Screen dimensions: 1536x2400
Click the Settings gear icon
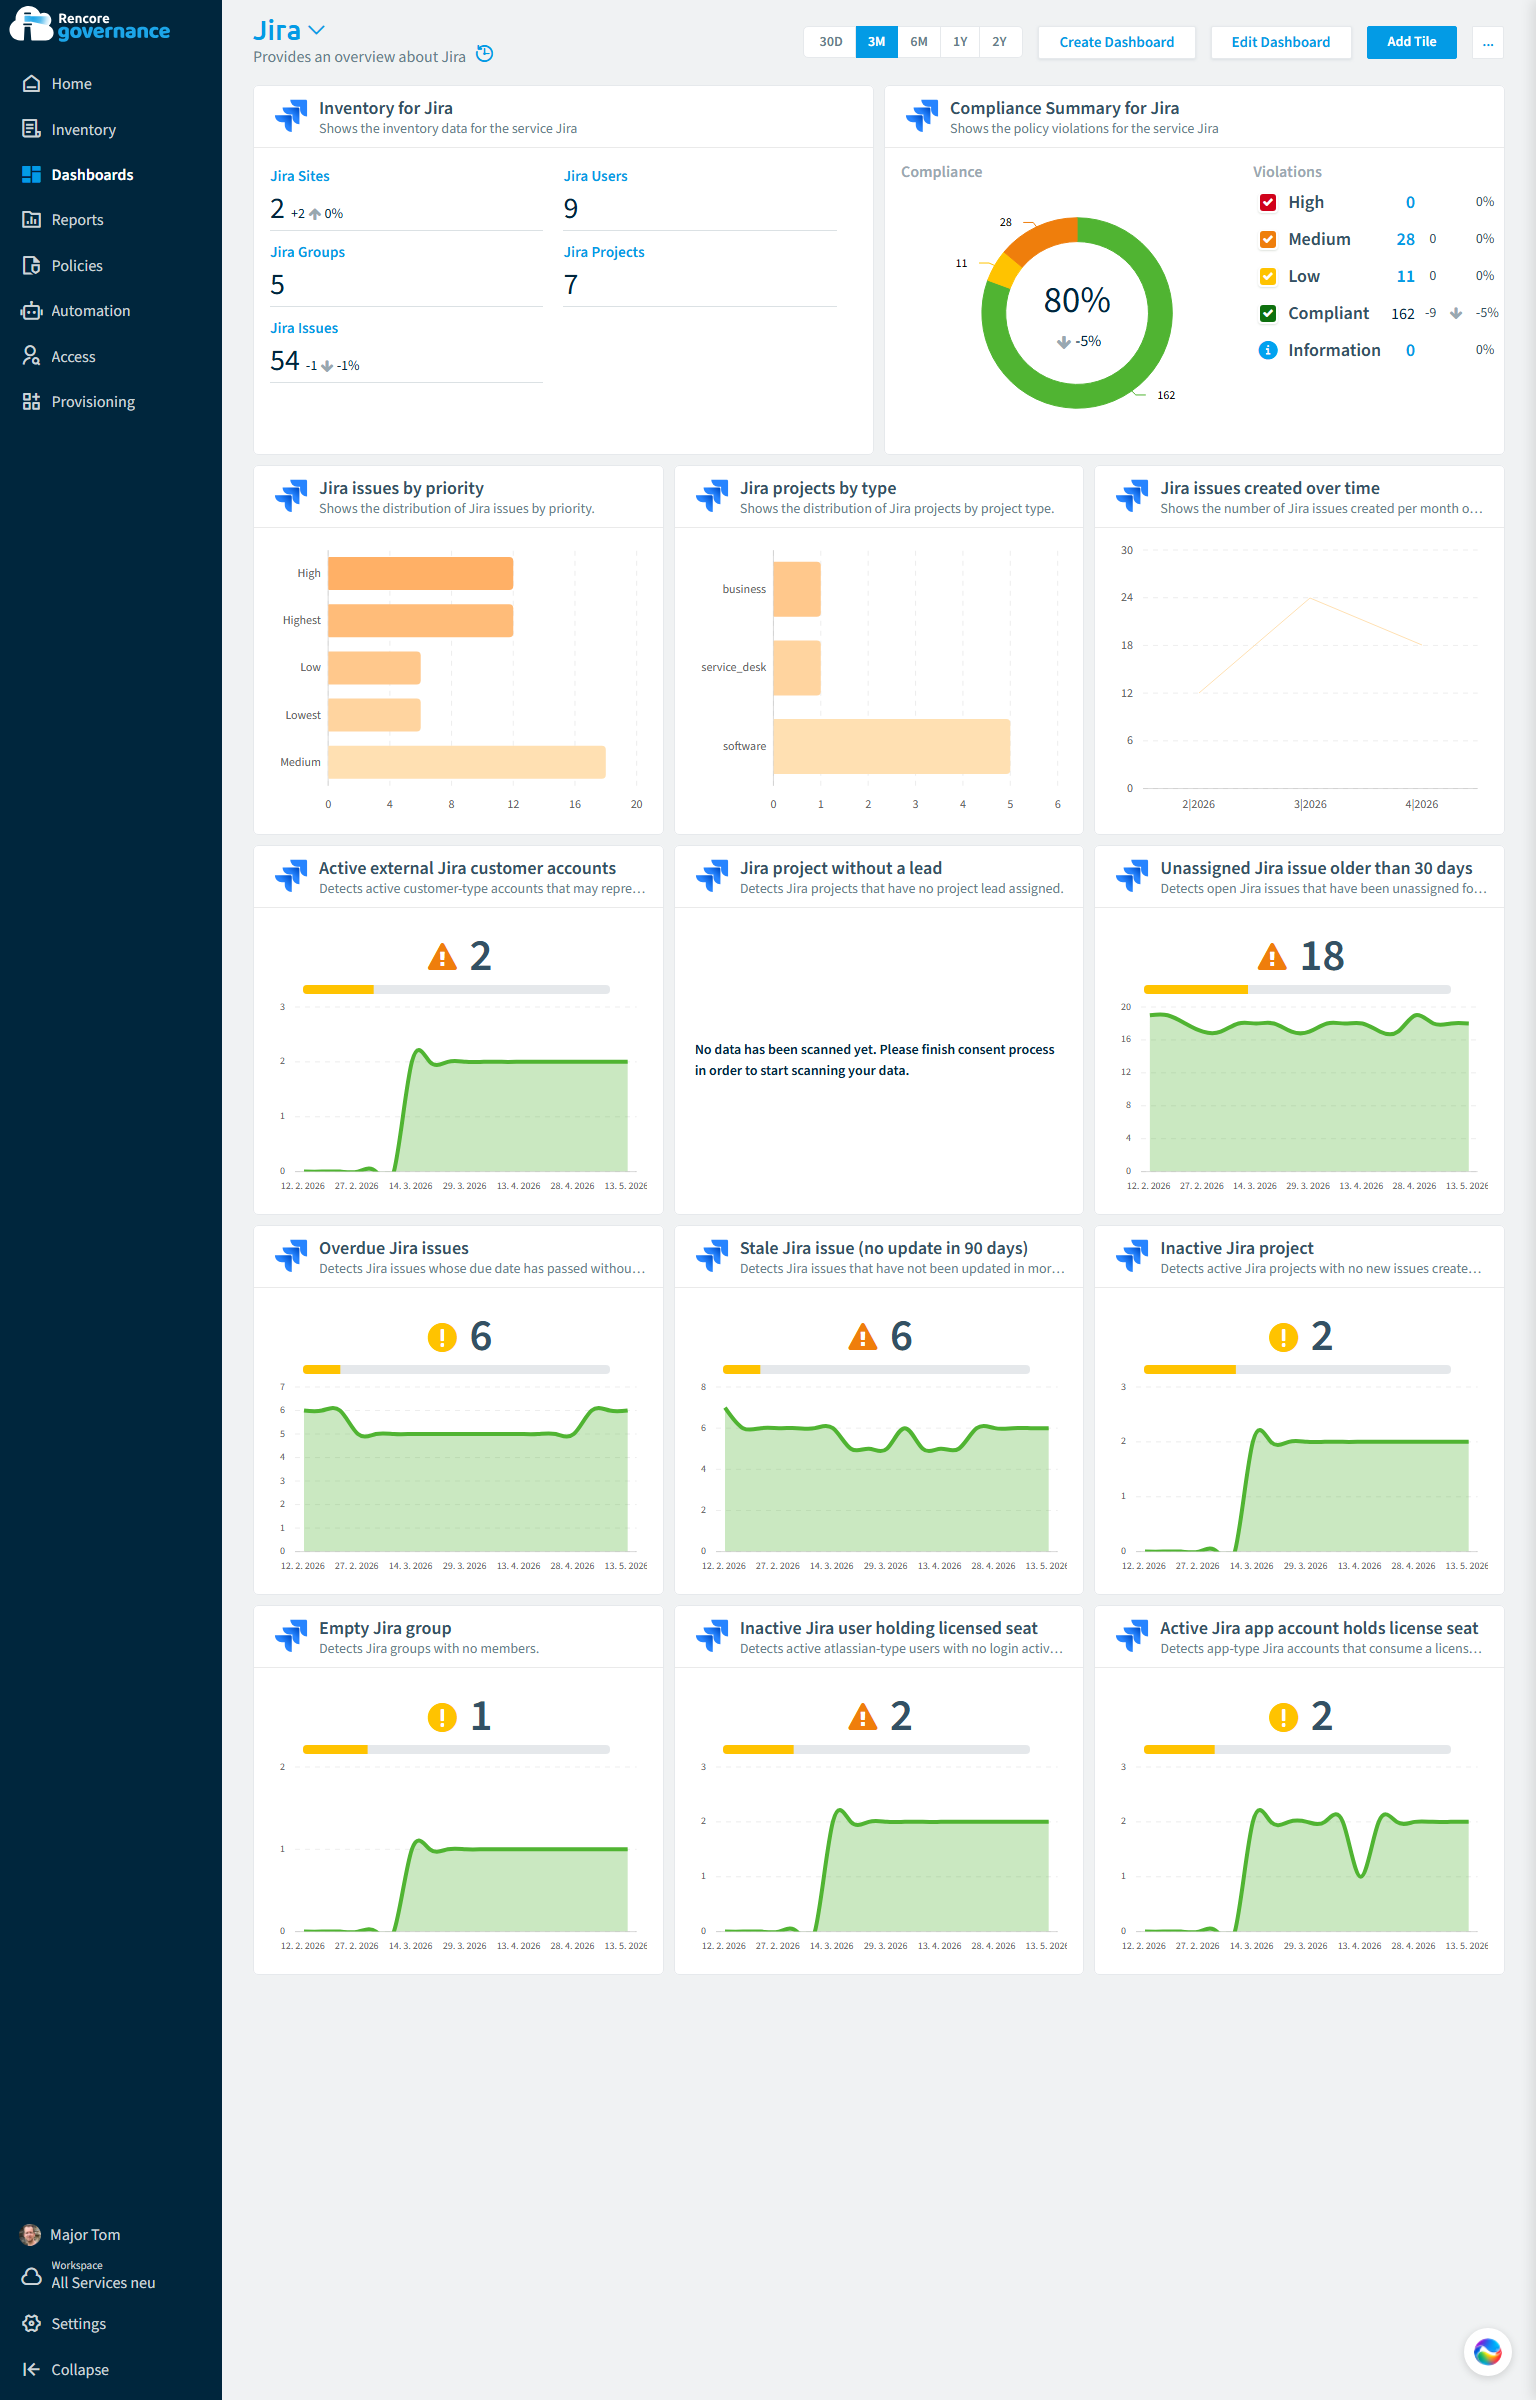pyautogui.click(x=31, y=2324)
